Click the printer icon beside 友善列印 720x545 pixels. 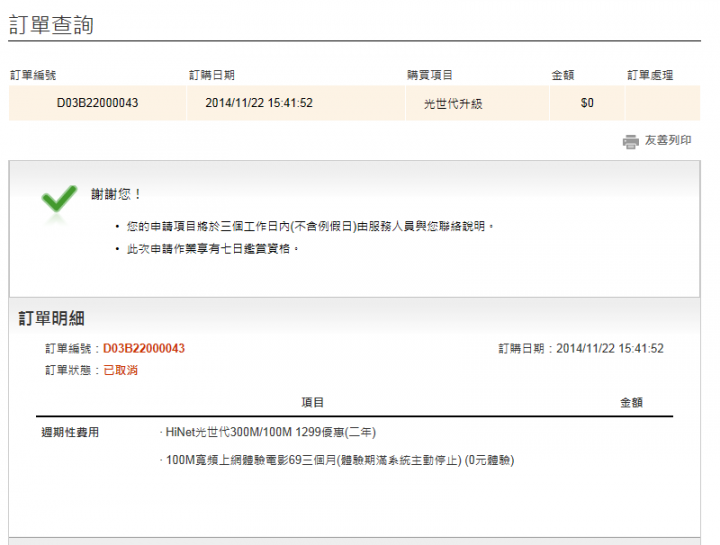coord(630,141)
